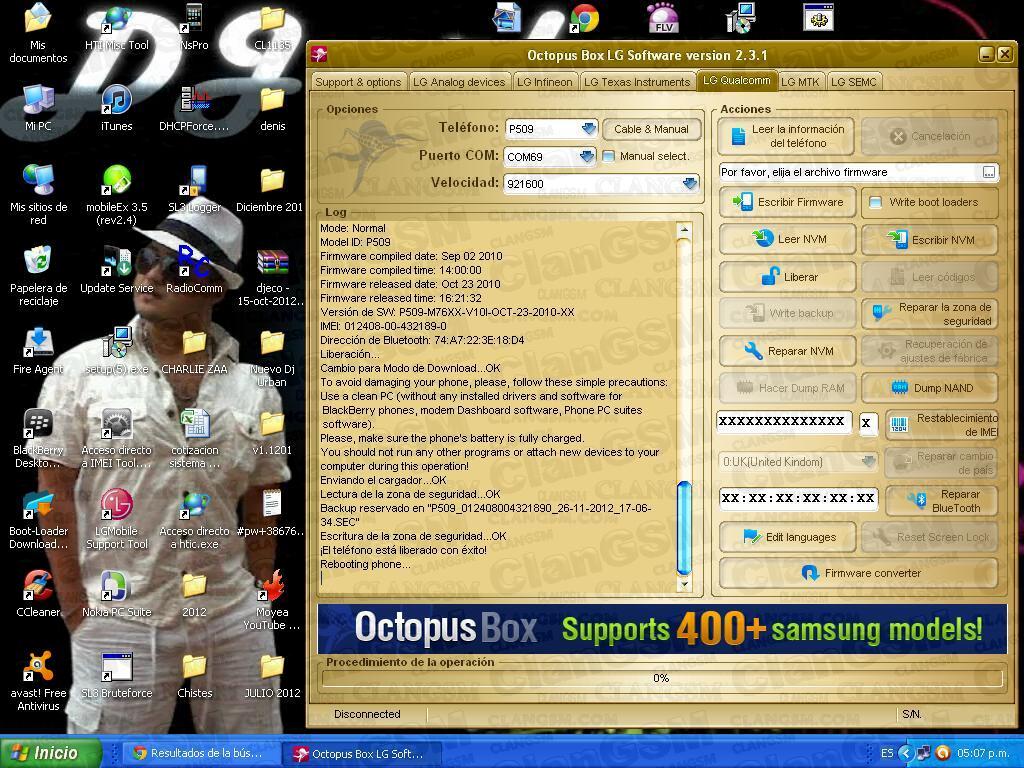The image size is (1024, 768).
Task: Enable the Manual select checkbox
Action: (x=608, y=156)
